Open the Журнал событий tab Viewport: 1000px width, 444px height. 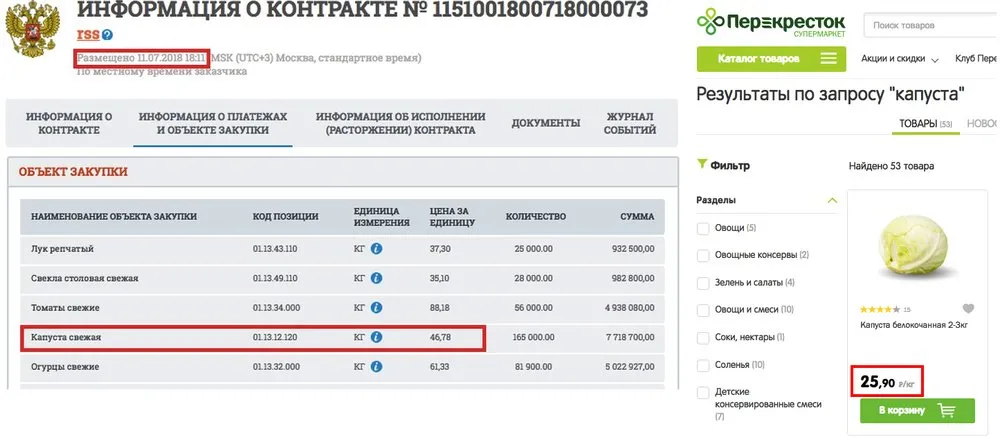tap(631, 124)
